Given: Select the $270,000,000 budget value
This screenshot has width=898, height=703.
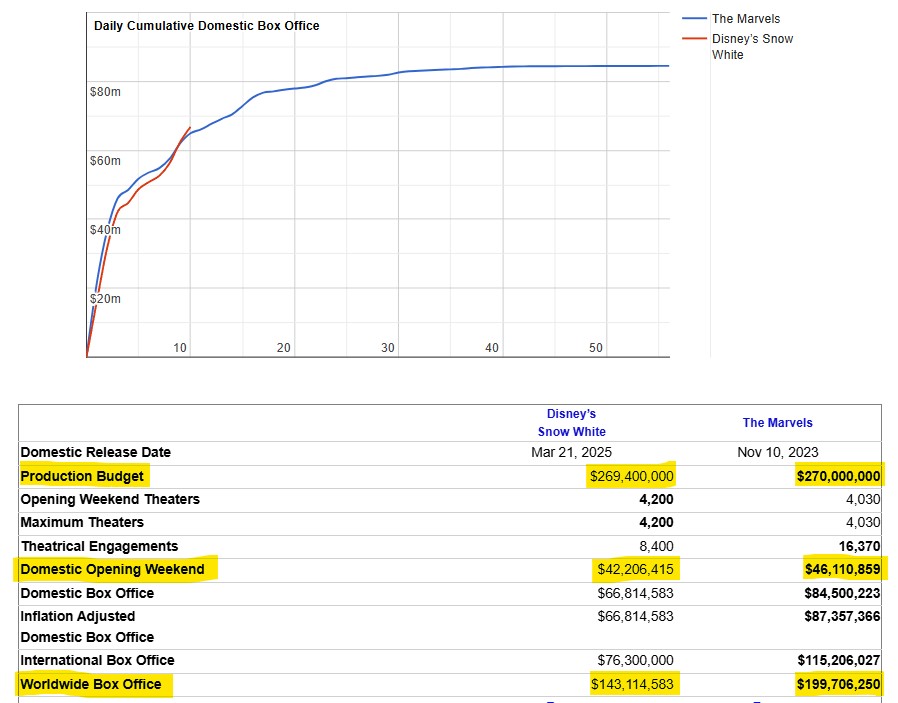Looking at the screenshot, I should tap(838, 477).
